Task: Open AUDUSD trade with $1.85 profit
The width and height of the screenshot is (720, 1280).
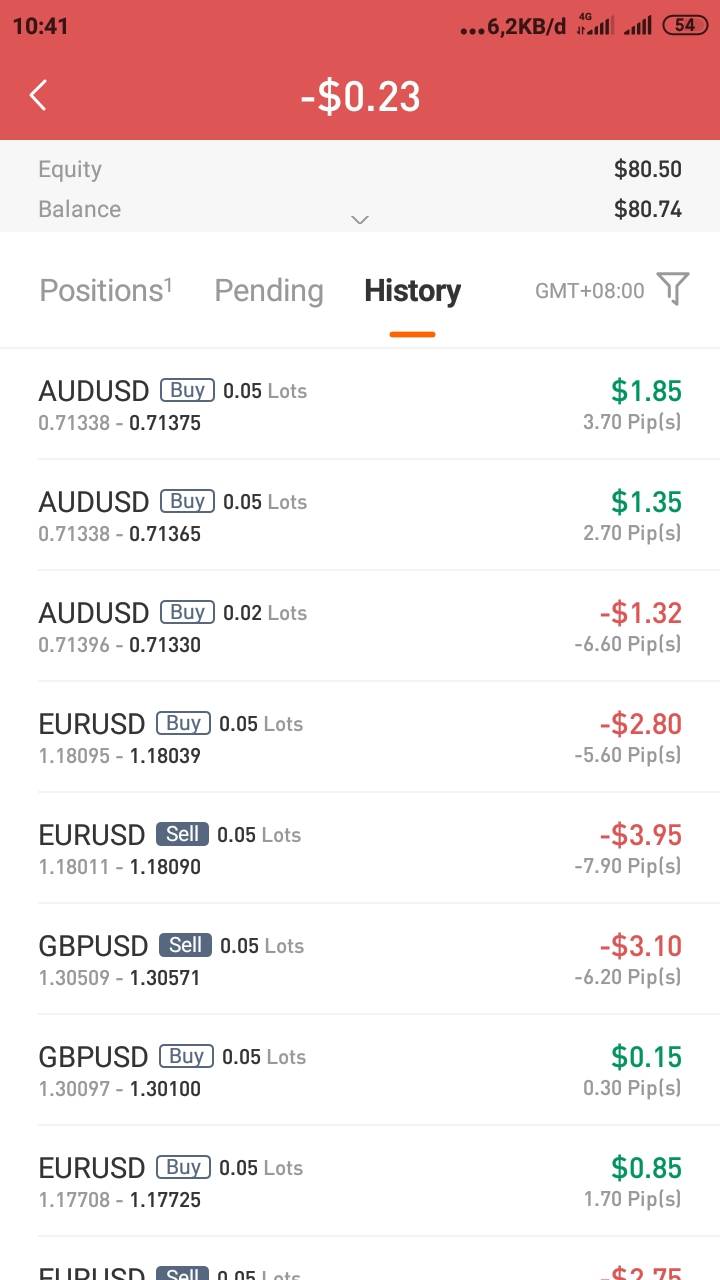Action: 360,405
